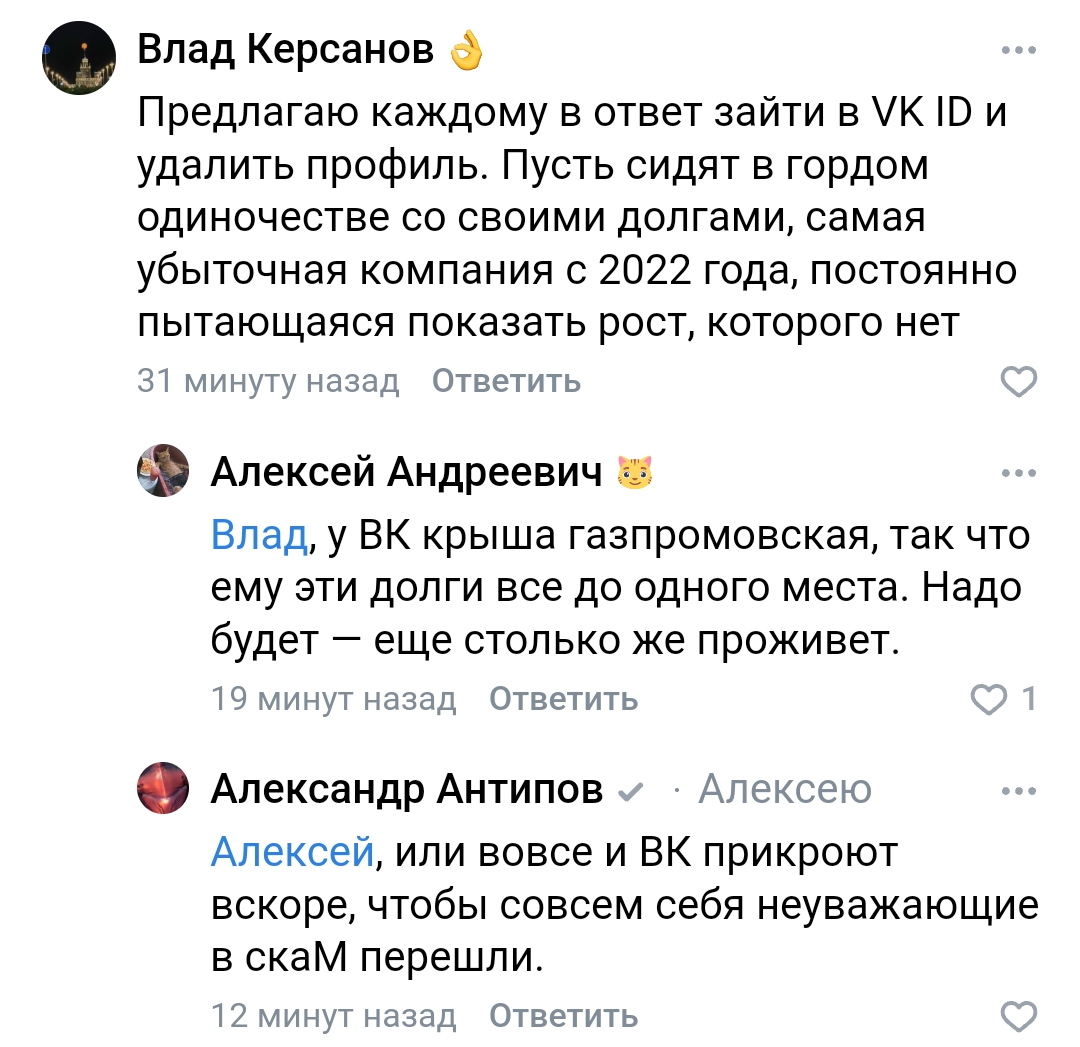
Task: Reply to Александр Антипов via Ответить
Action: 563,1015
